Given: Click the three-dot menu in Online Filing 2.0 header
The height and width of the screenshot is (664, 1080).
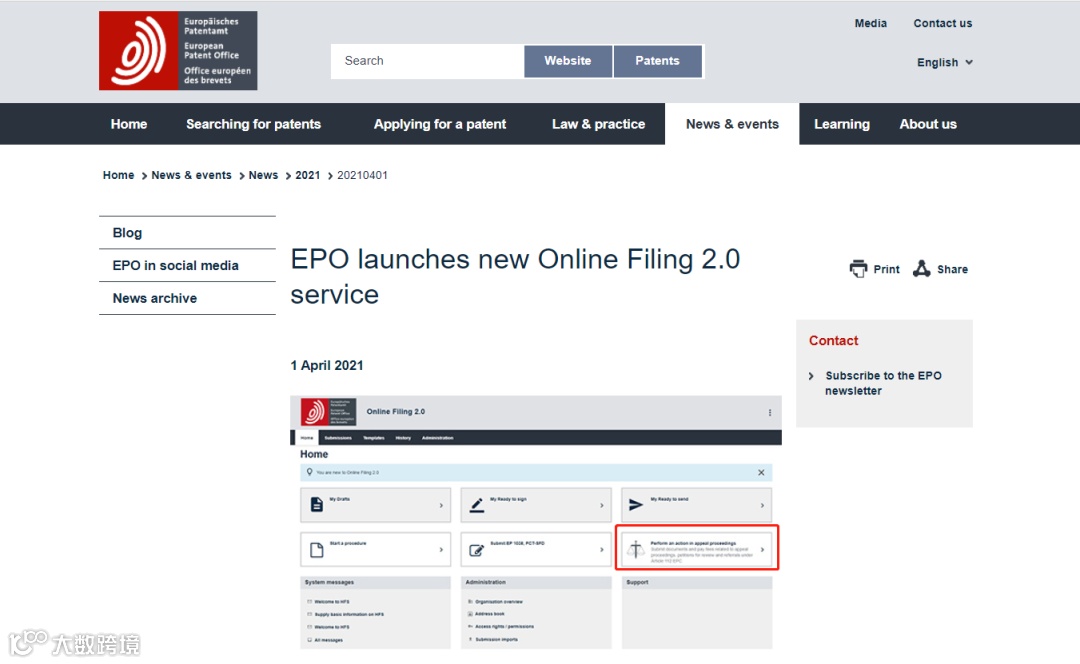Looking at the screenshot, I should (769, 413).
